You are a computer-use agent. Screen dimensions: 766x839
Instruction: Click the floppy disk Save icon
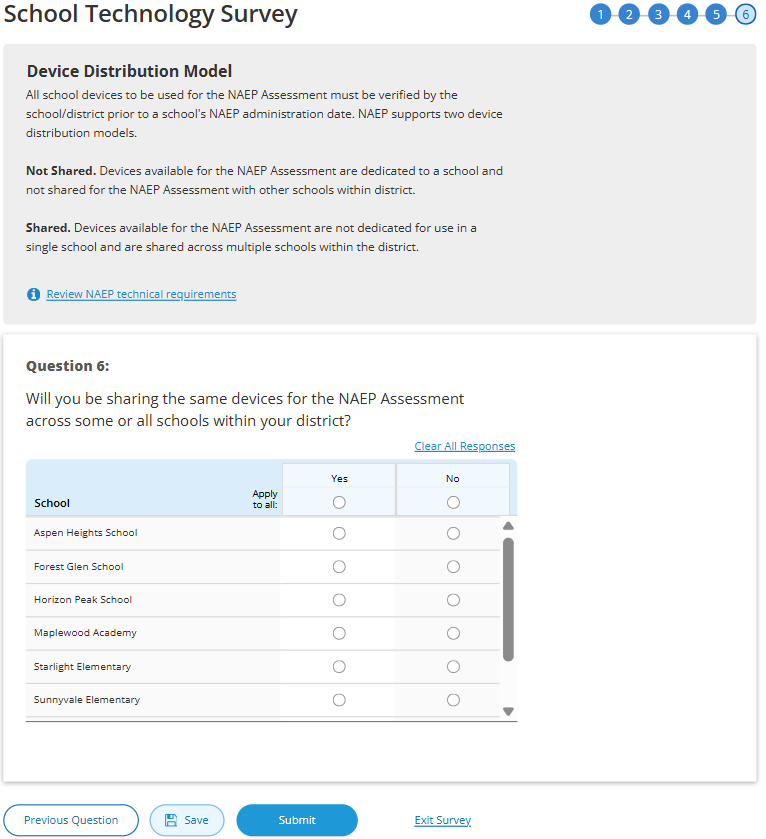click(171, 820)
